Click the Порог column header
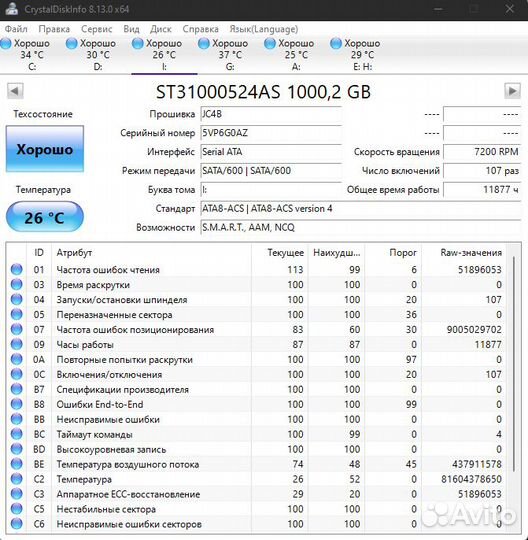Screen dimensions: 528x540 (393, 253)
